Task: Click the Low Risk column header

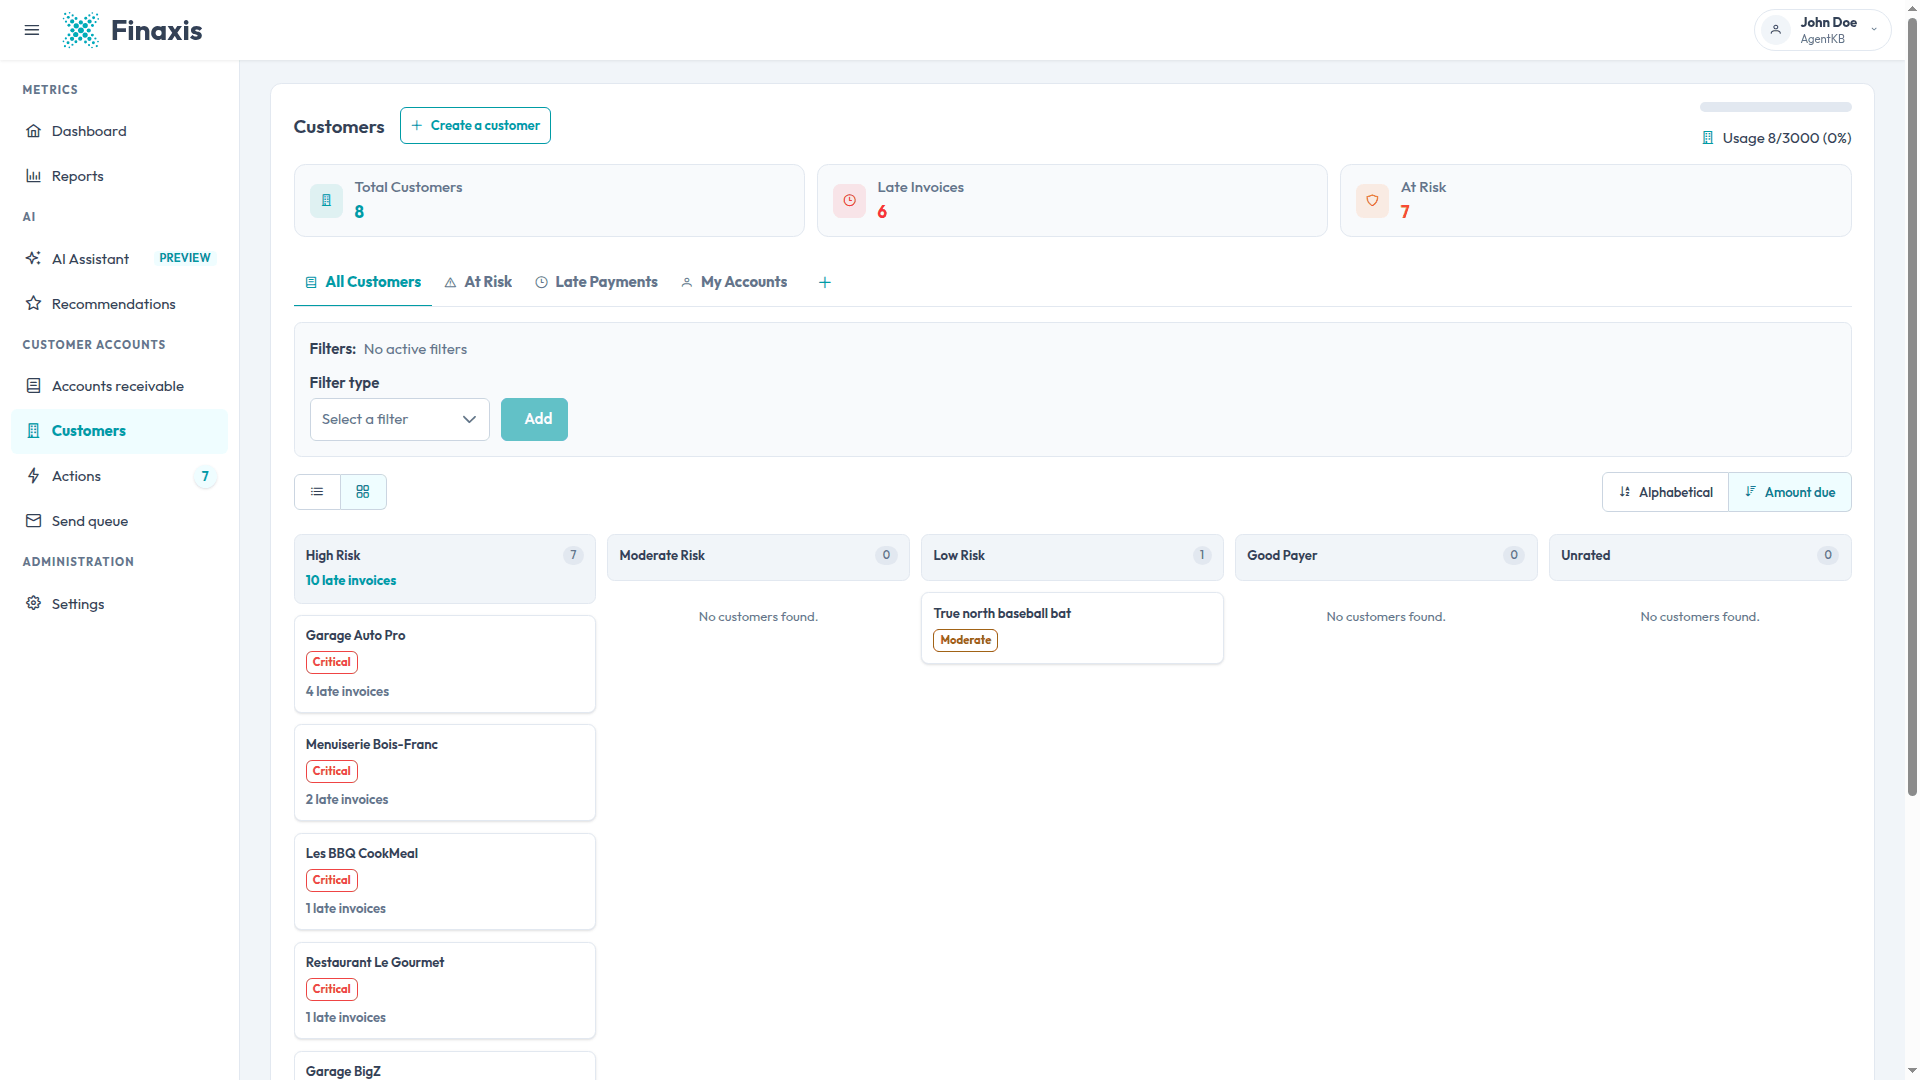Action: (1072, 557)
